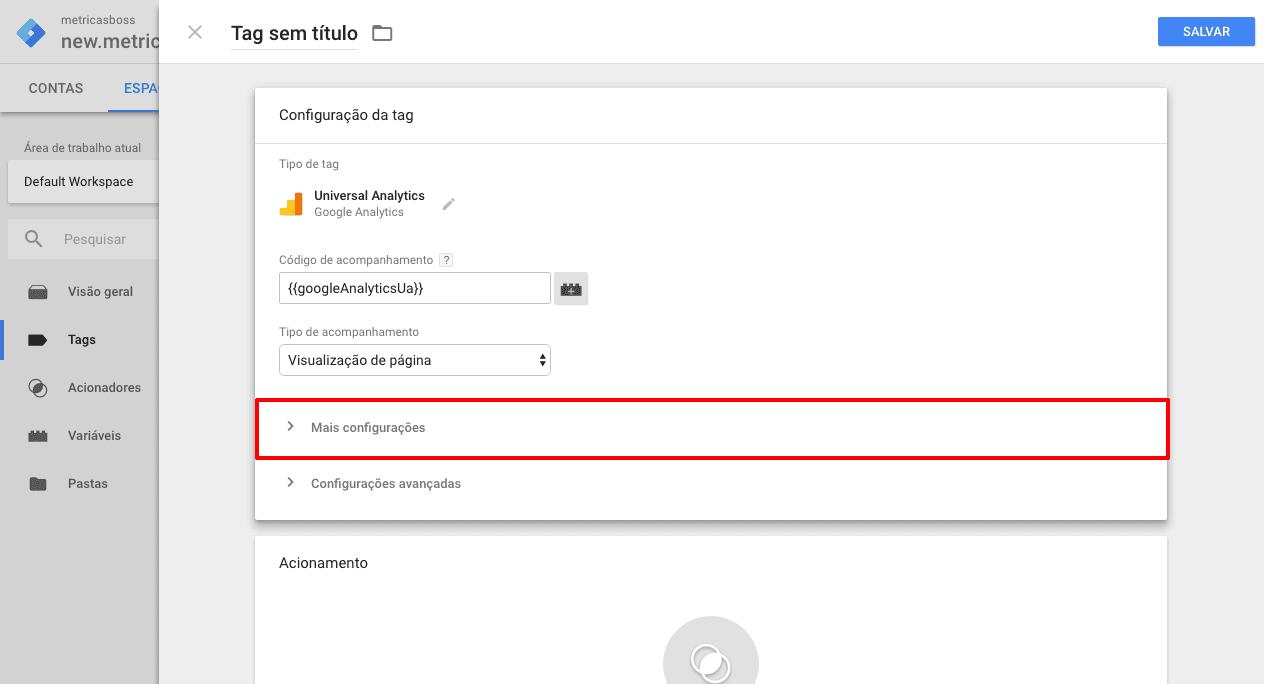Switch to the CONTAS tab
The height and width of the screenshot is (684, 1264).
(x=55, y=88)
